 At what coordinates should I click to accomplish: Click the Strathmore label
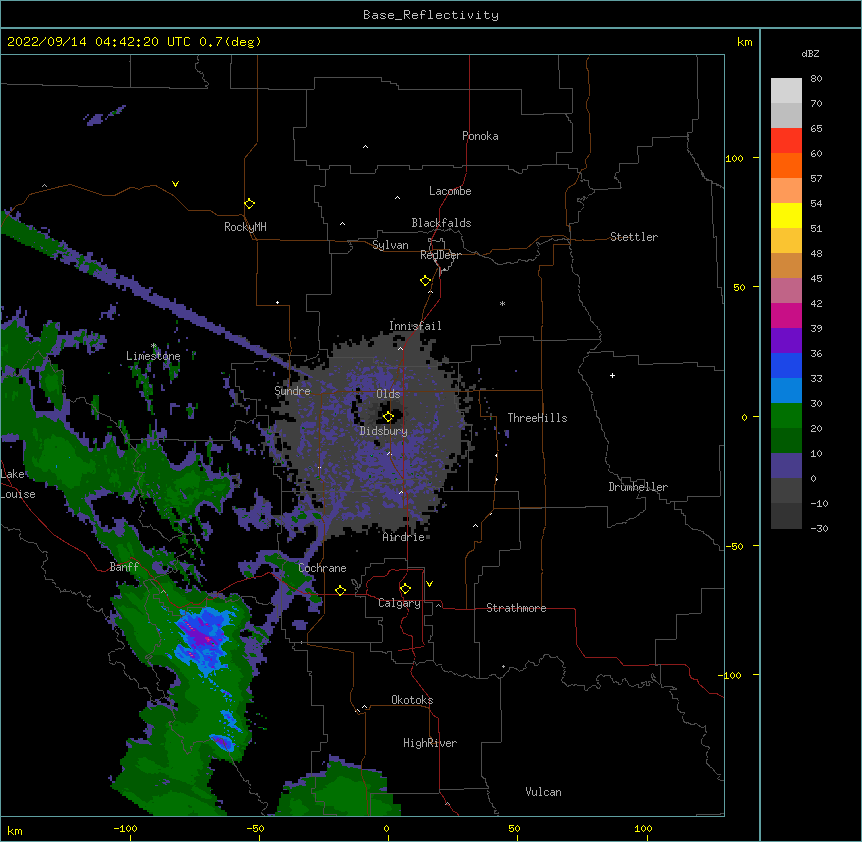(516, 608)
